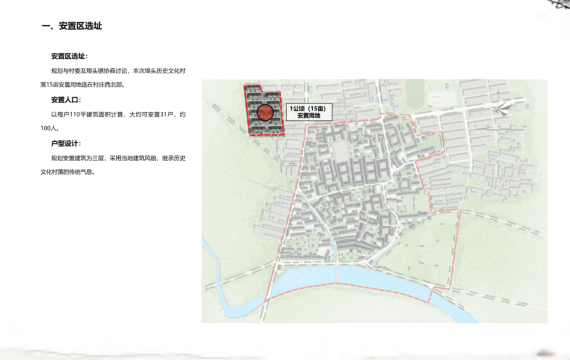Viewport: 570px width, 360px height.
Task: Click the red circle marker on the map
Action: click(x=265, y=112)
